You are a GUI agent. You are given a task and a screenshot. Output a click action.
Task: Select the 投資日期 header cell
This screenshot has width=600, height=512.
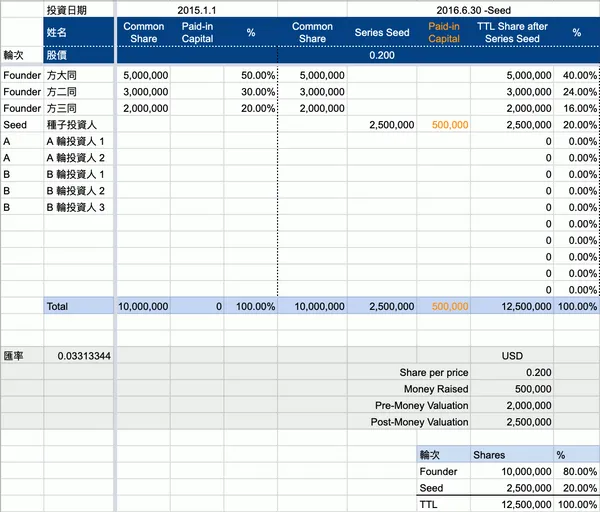pos(78,10)
